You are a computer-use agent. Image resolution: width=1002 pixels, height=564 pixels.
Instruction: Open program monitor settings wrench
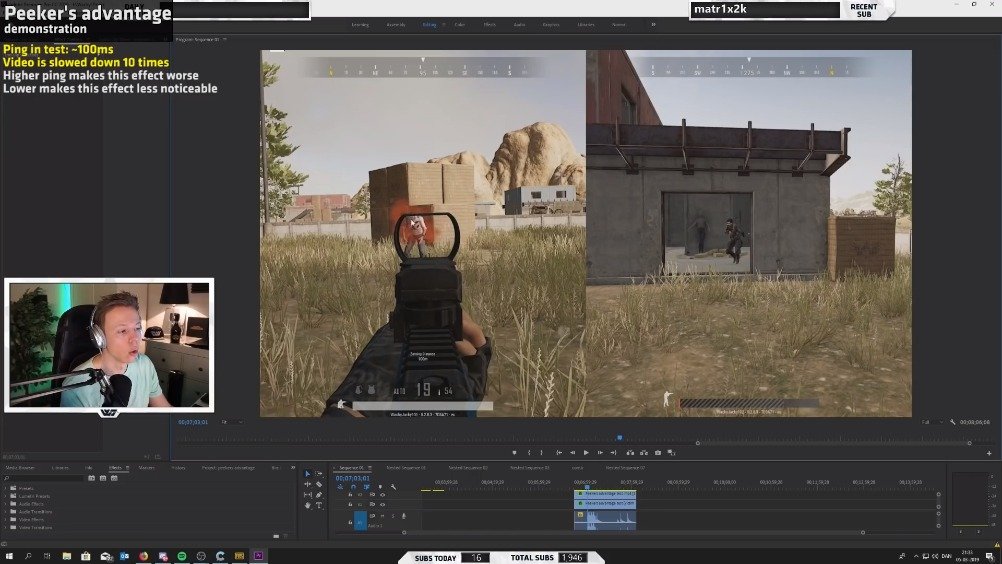(x=953, y=422)
